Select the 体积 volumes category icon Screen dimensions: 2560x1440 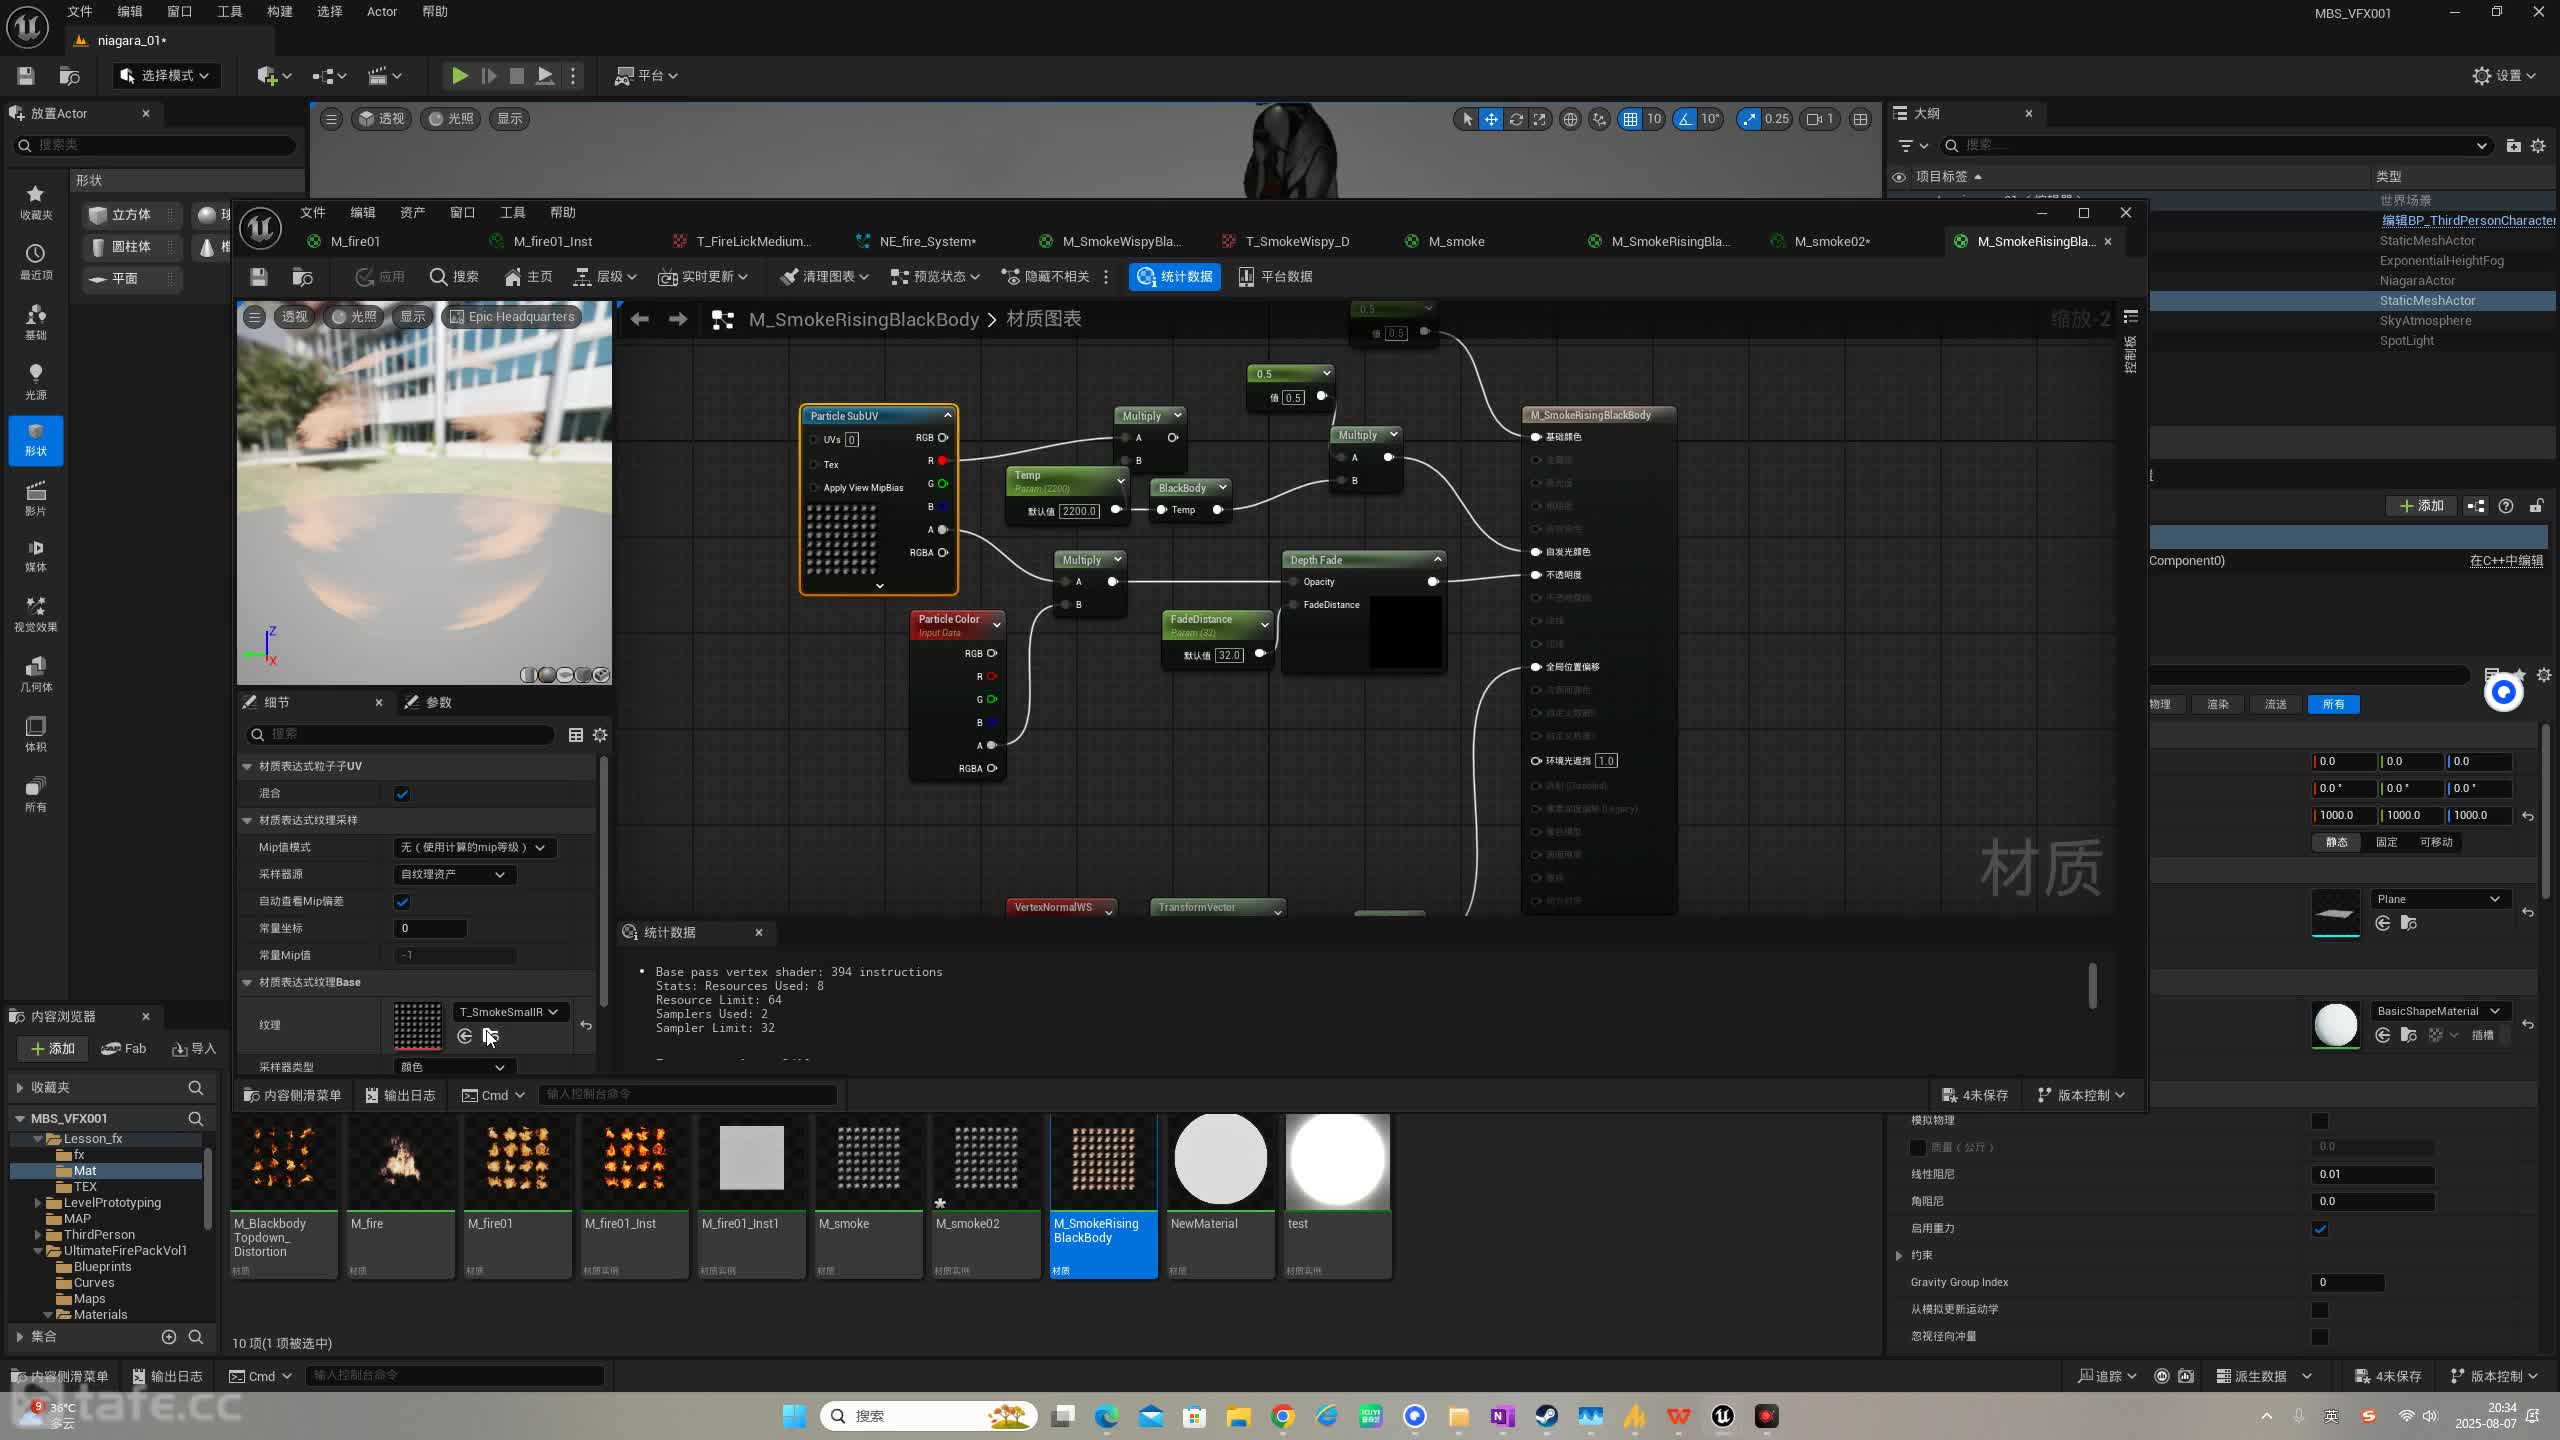36,734
